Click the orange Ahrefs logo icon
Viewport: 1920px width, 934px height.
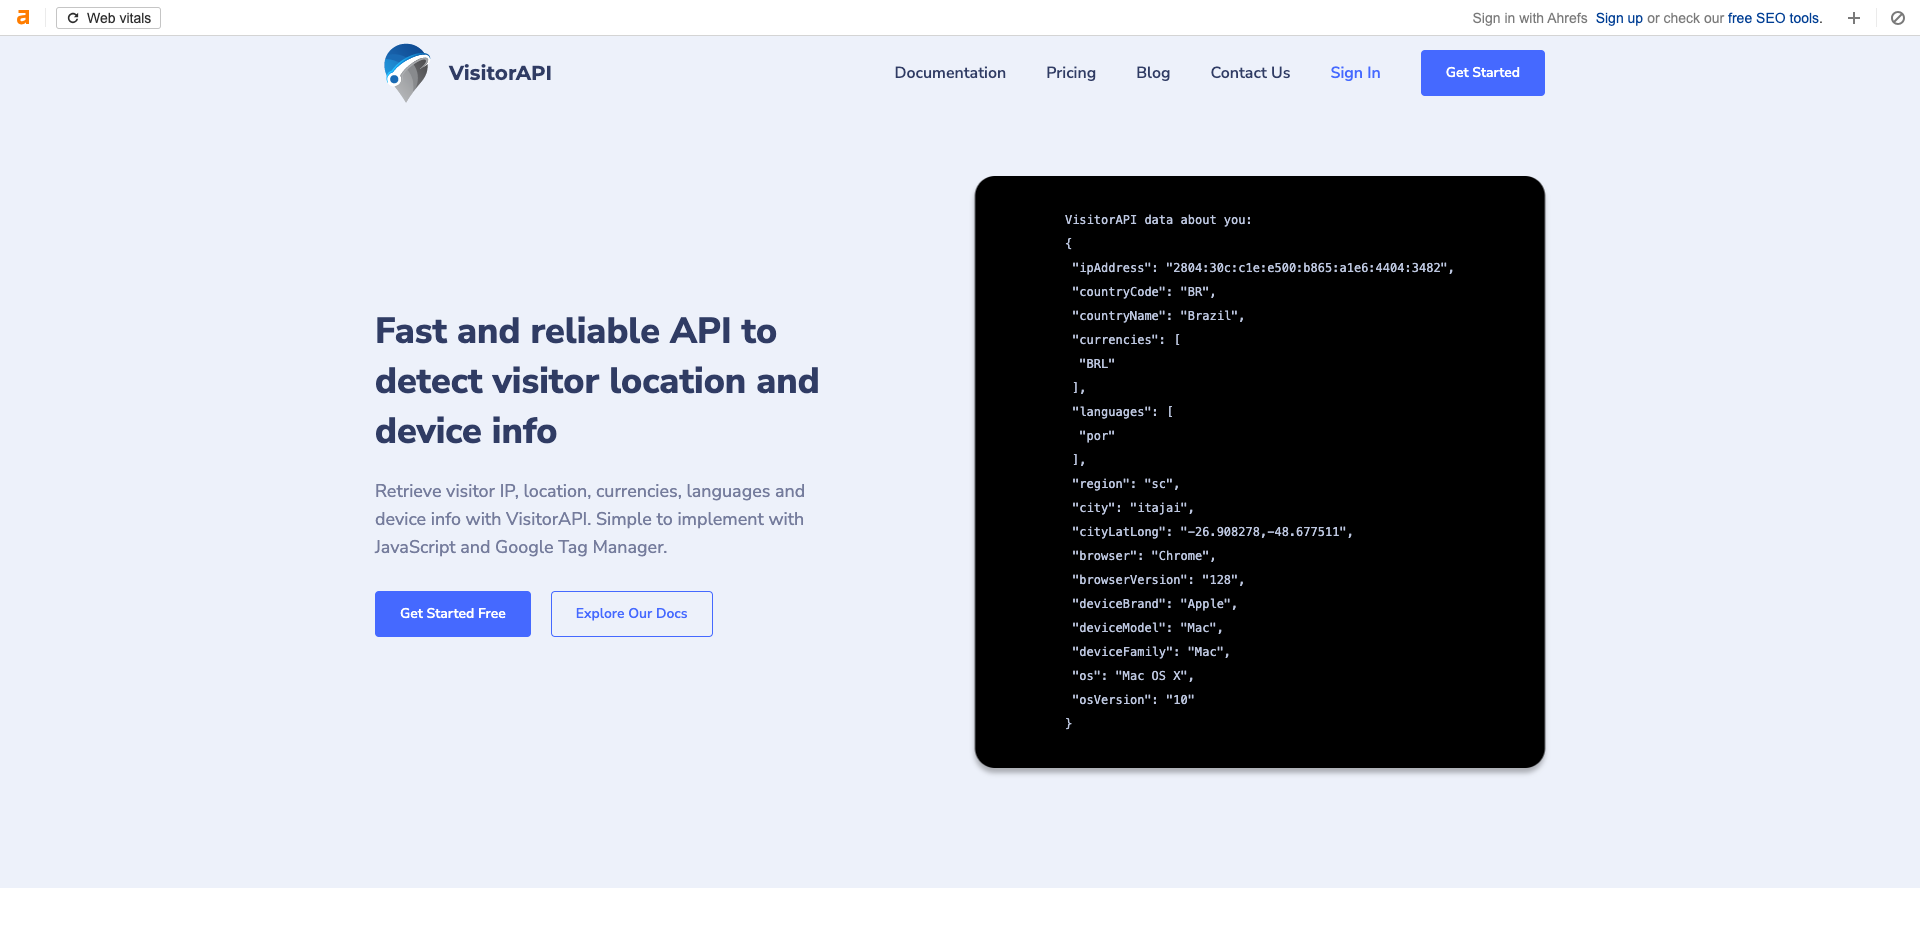(23, 18)
